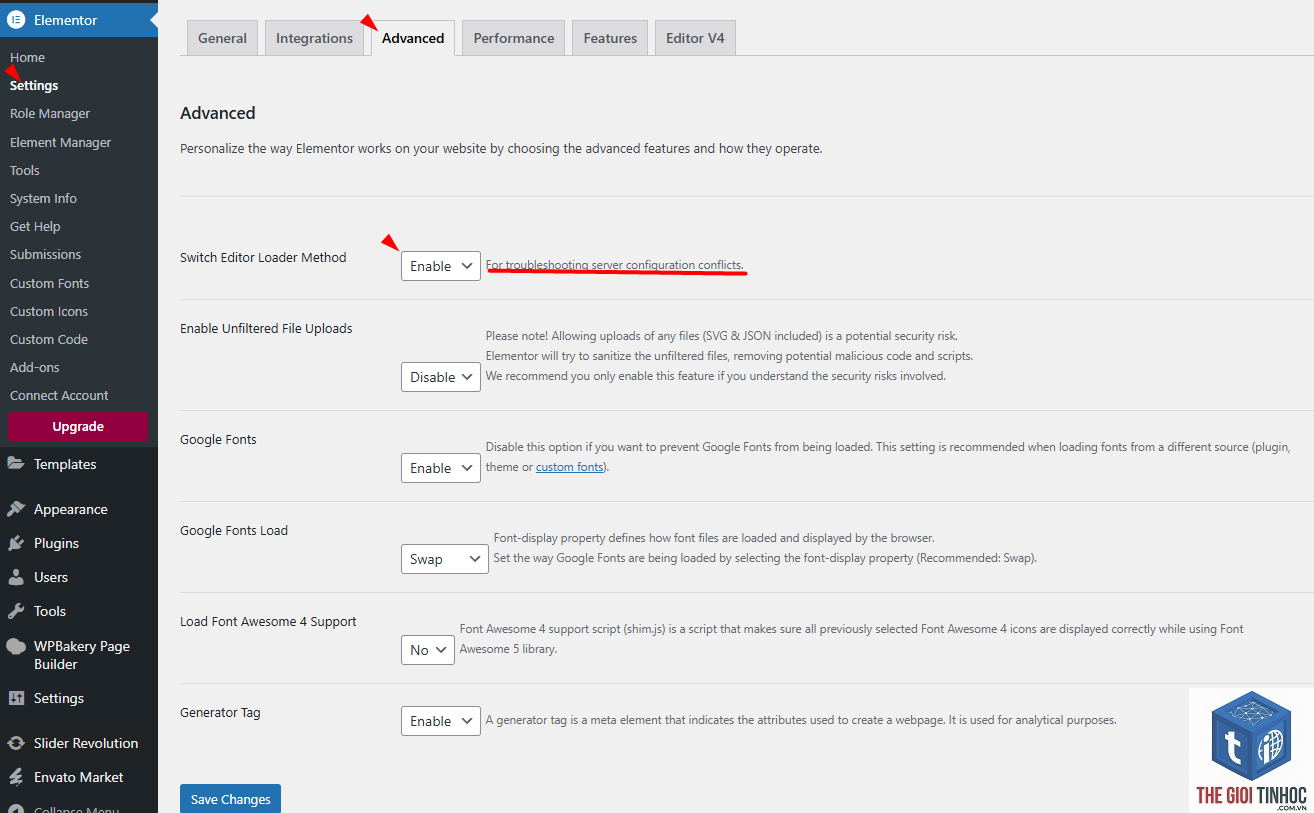Click the 'Google Fonts Load' label
This screenshot has height=813, width=1314.
coord(234,530)
